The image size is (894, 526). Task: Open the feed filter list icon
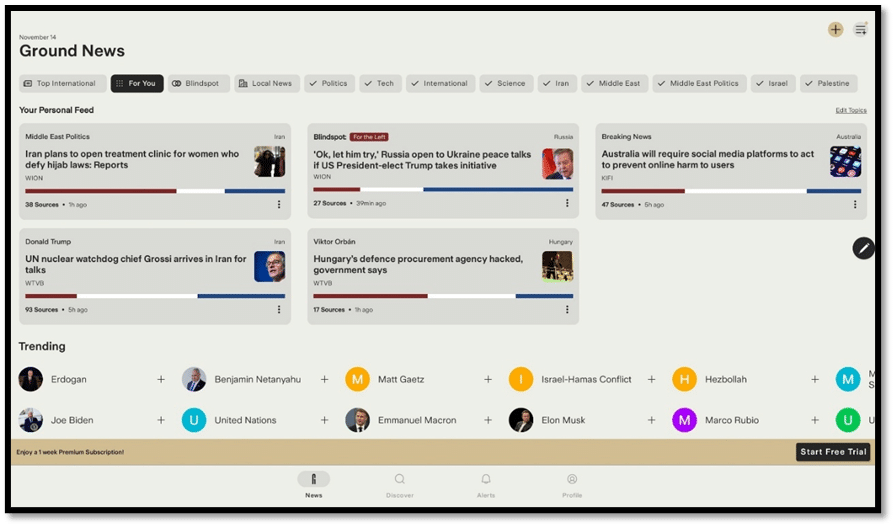click(860, 30)
